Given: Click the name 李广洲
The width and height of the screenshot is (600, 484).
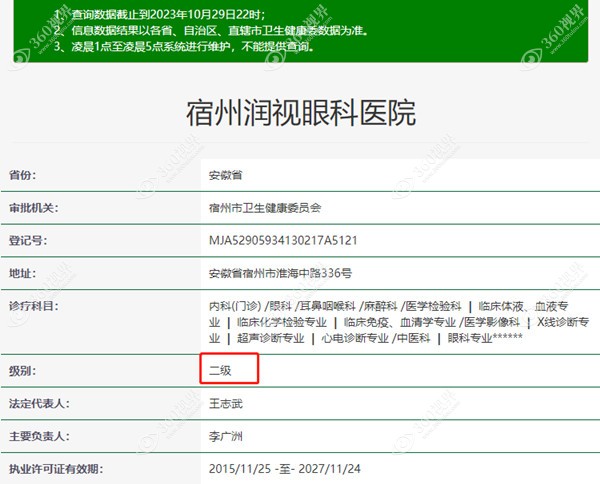Looking at the screenshot, I should point(226,436).
